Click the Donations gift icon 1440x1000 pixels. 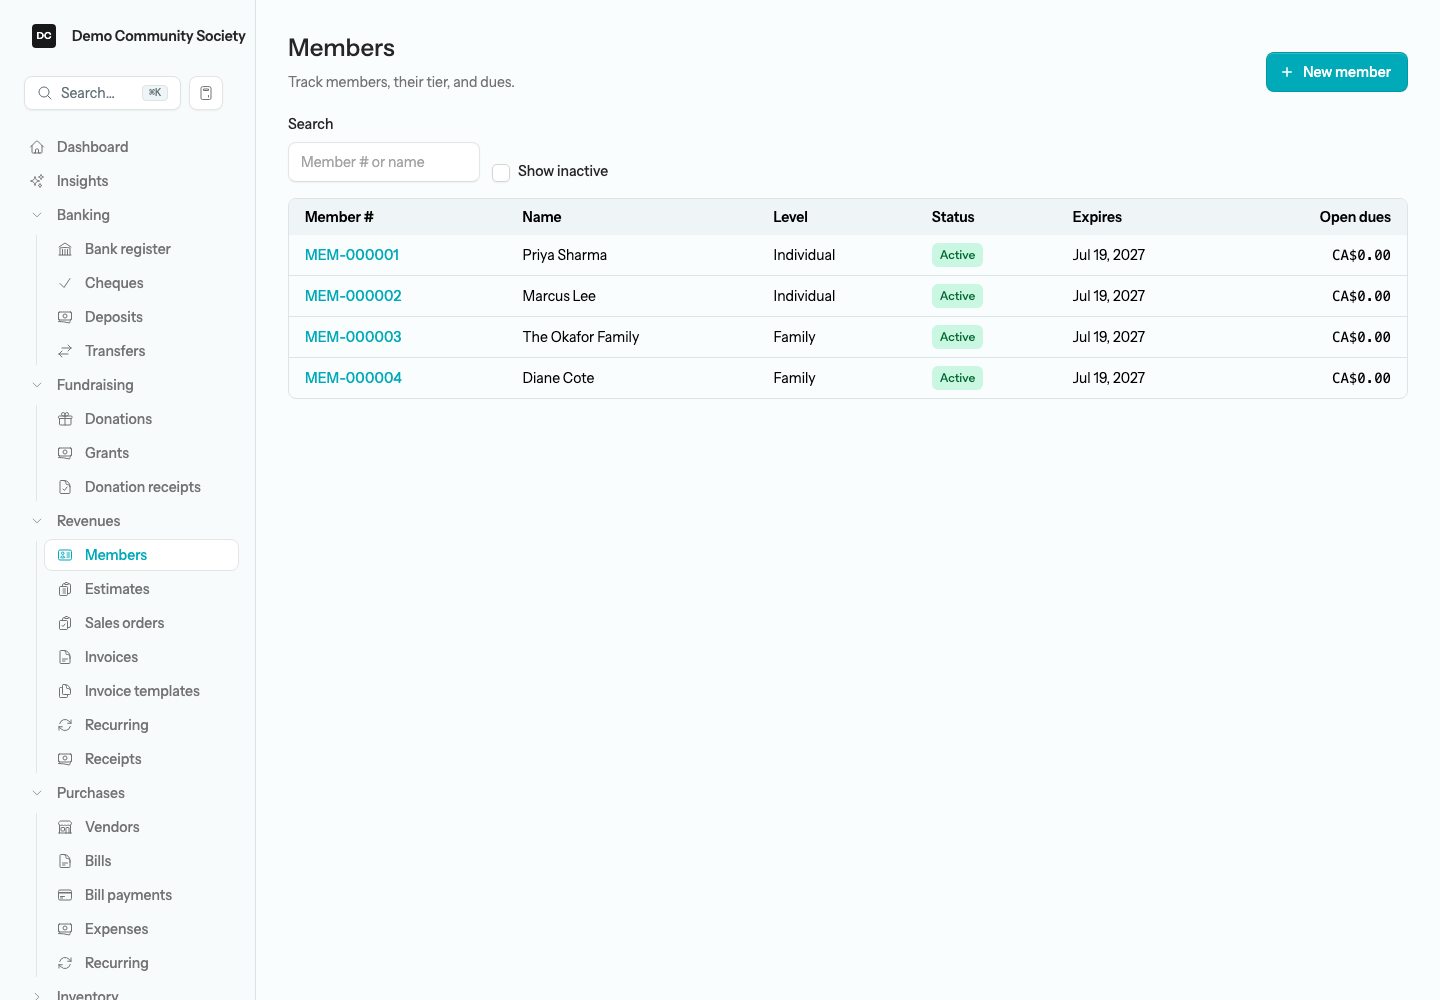65,419
